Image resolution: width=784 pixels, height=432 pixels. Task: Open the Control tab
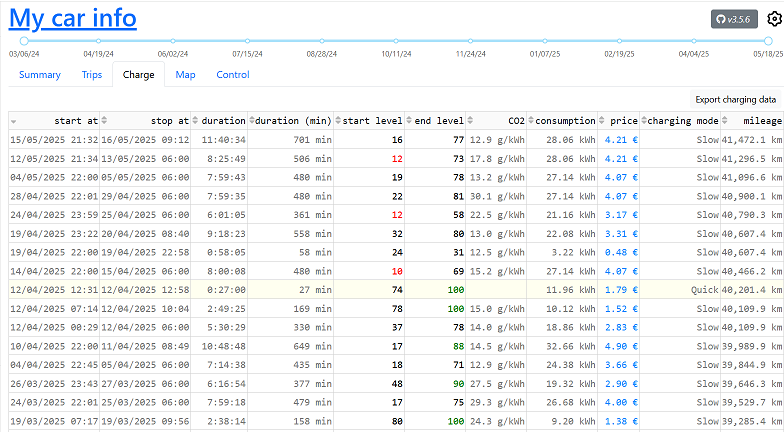[232, 74]
